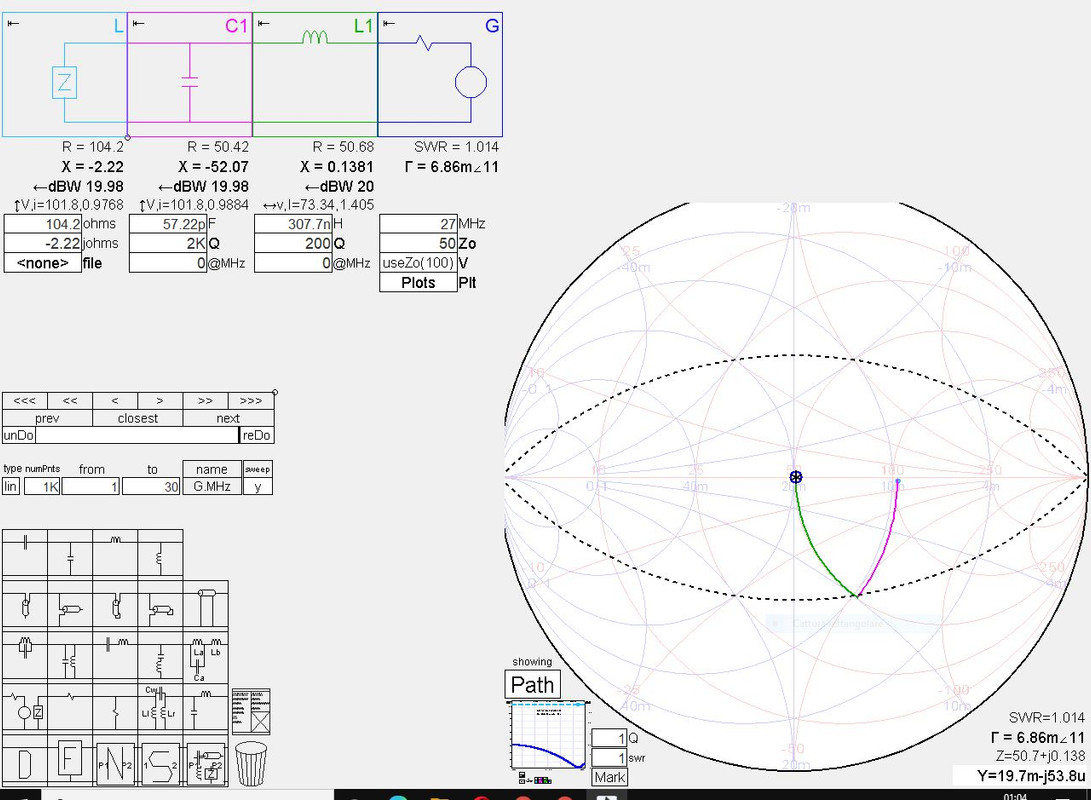Edit the G.MHz sweep name field
This screenshot has height=800, width=1091.
point(212,486)
